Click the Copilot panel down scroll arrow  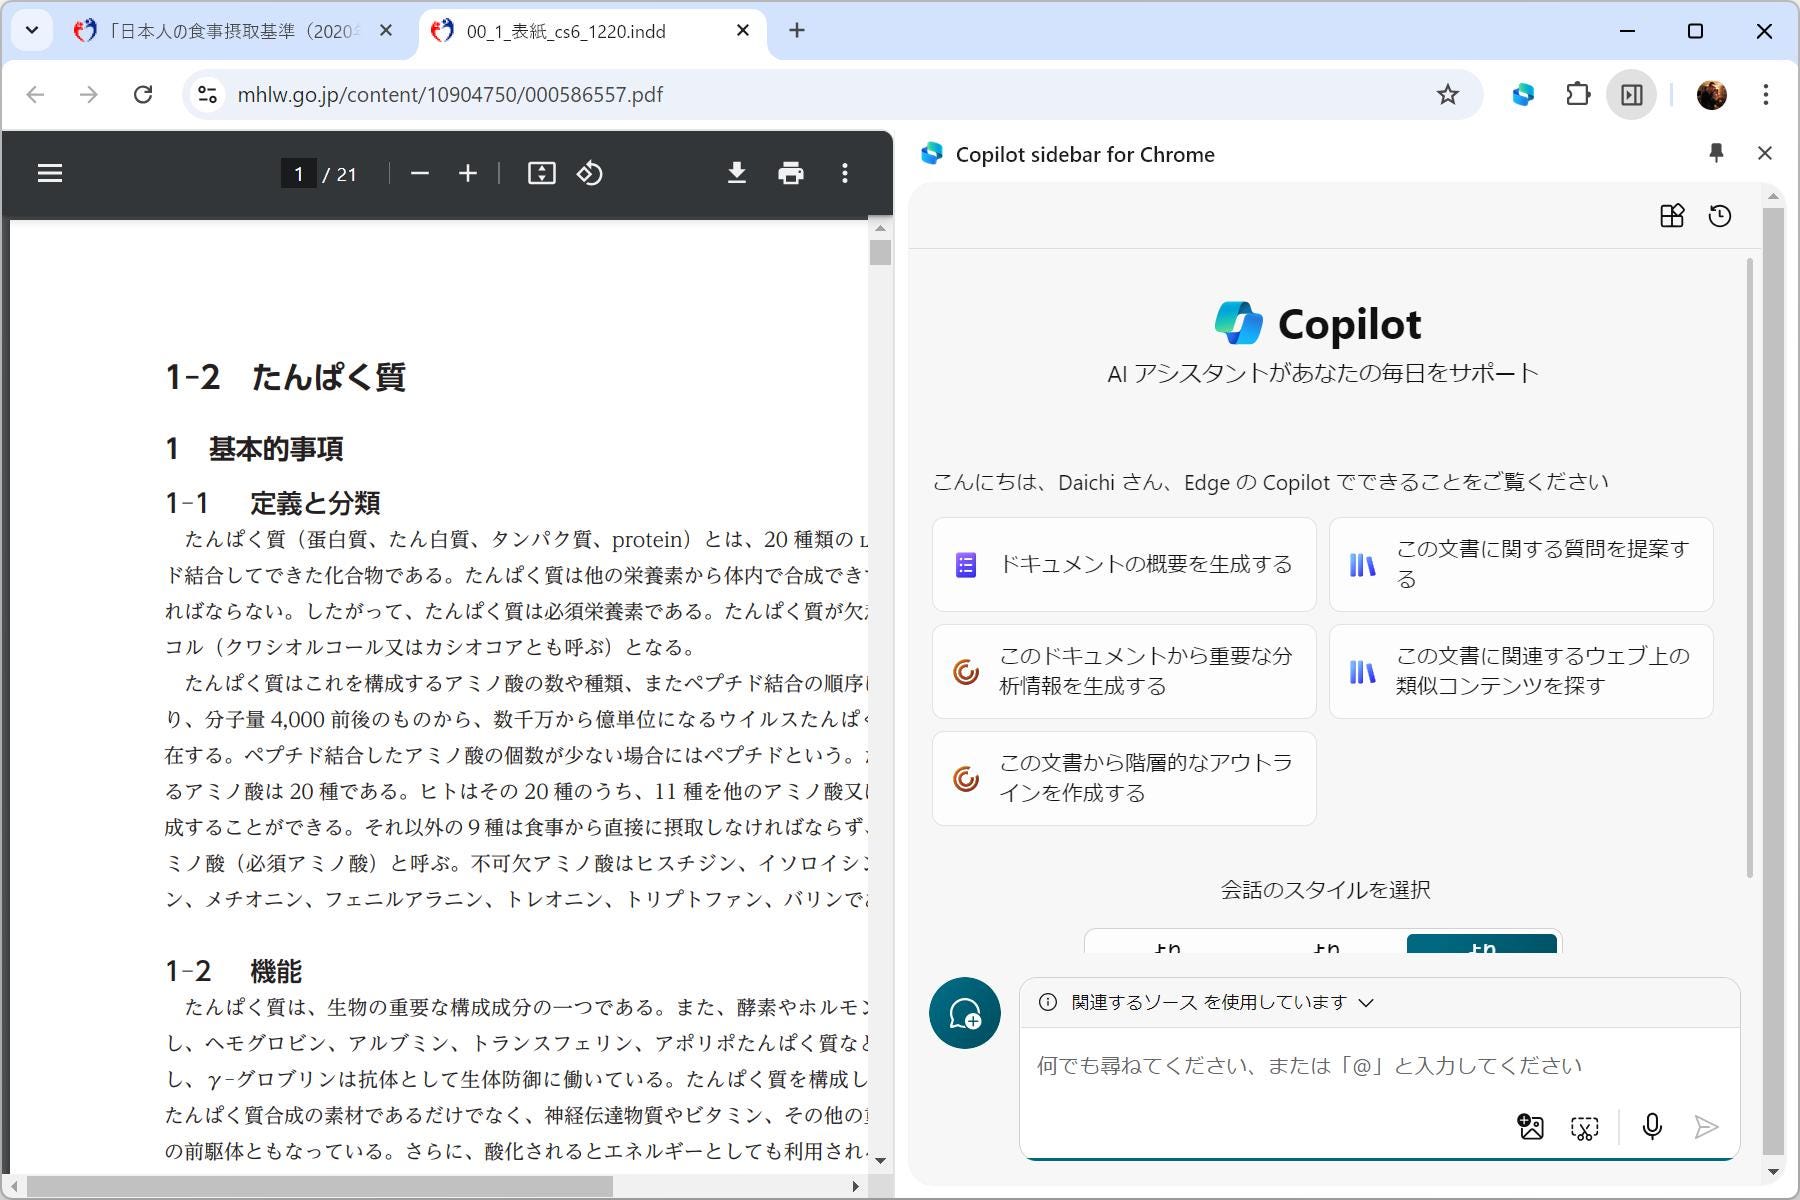tap(1773, 1171)
